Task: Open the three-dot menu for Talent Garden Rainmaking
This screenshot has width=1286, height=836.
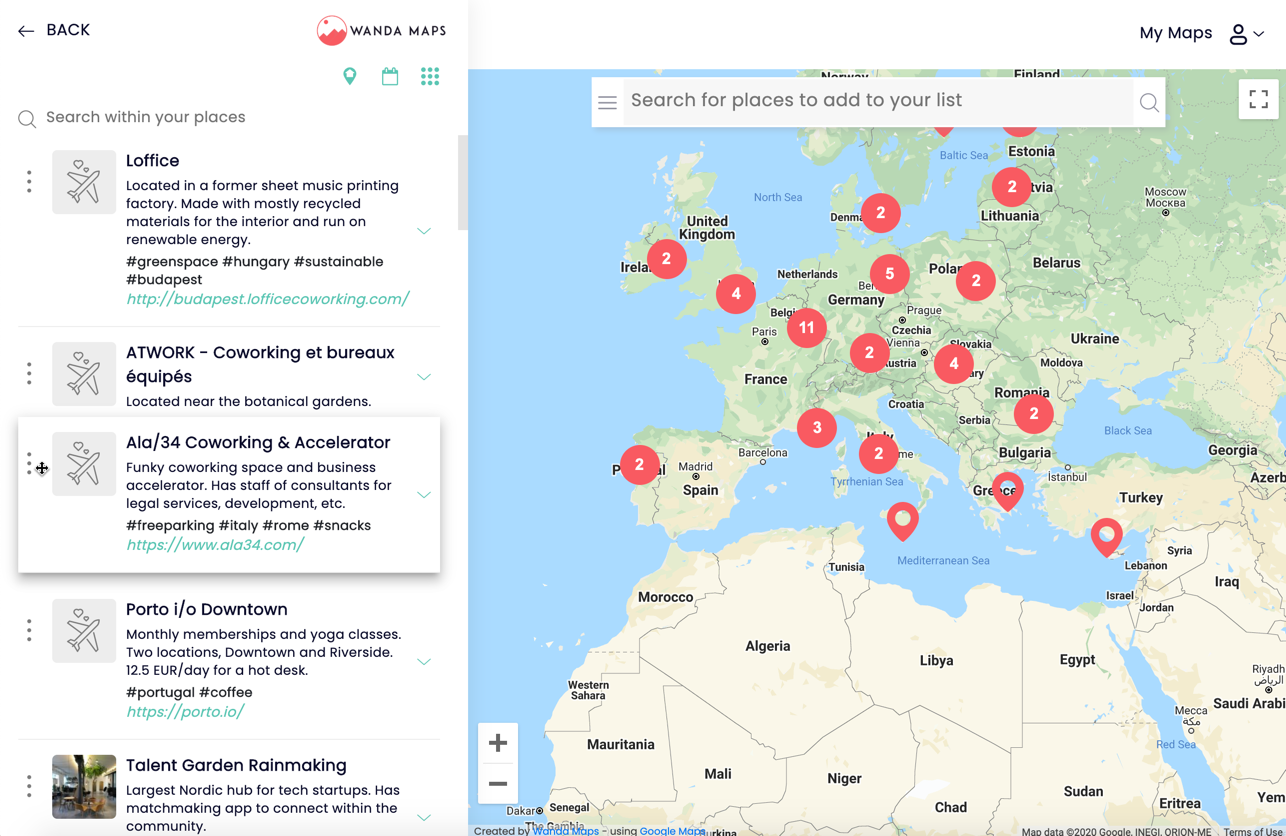Action: click(x=29, y=786)
